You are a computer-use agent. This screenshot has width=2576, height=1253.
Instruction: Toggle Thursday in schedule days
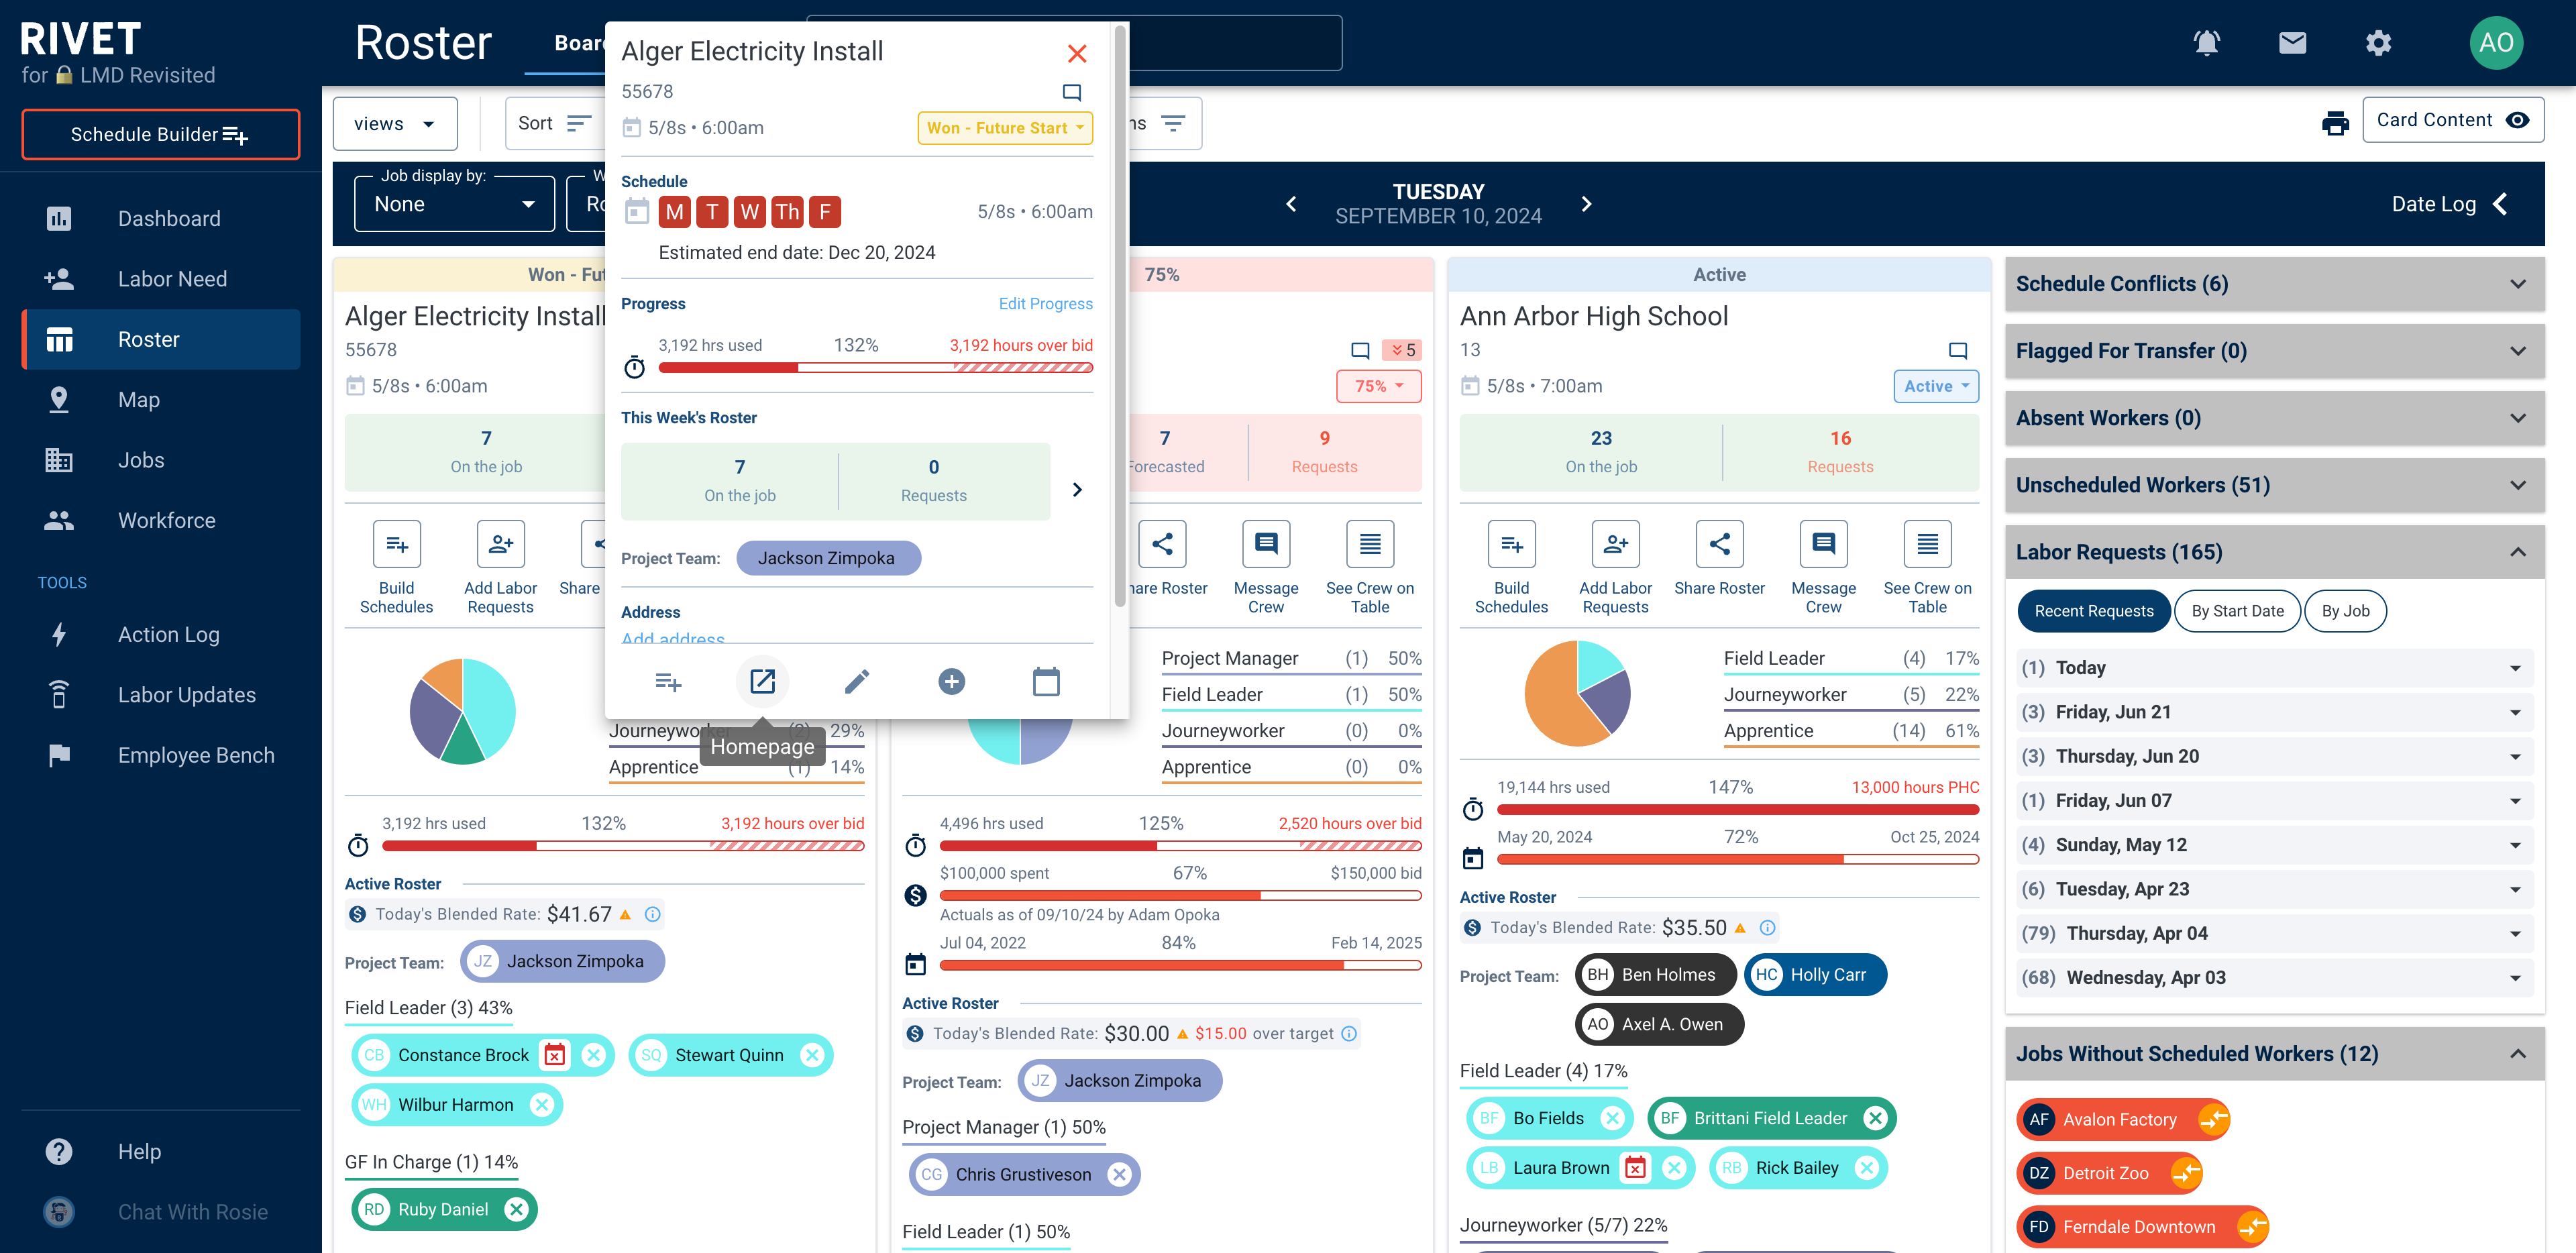point(787,212)
